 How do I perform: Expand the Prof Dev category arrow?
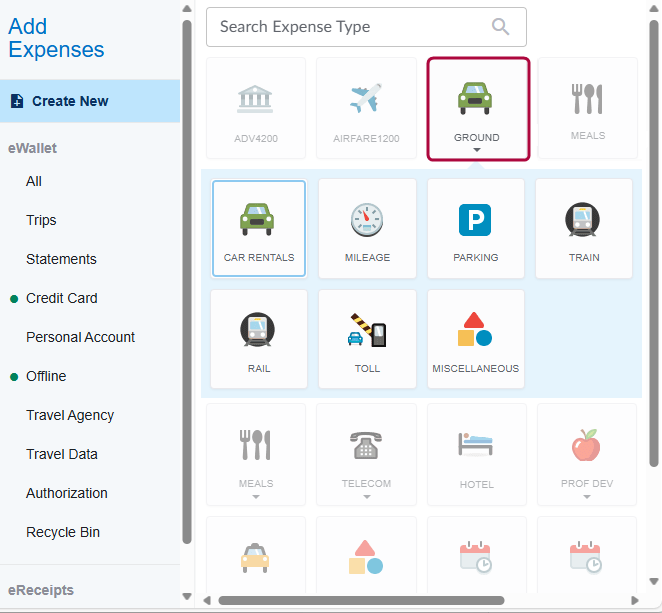pyautogui.click(x=587, y=496)
